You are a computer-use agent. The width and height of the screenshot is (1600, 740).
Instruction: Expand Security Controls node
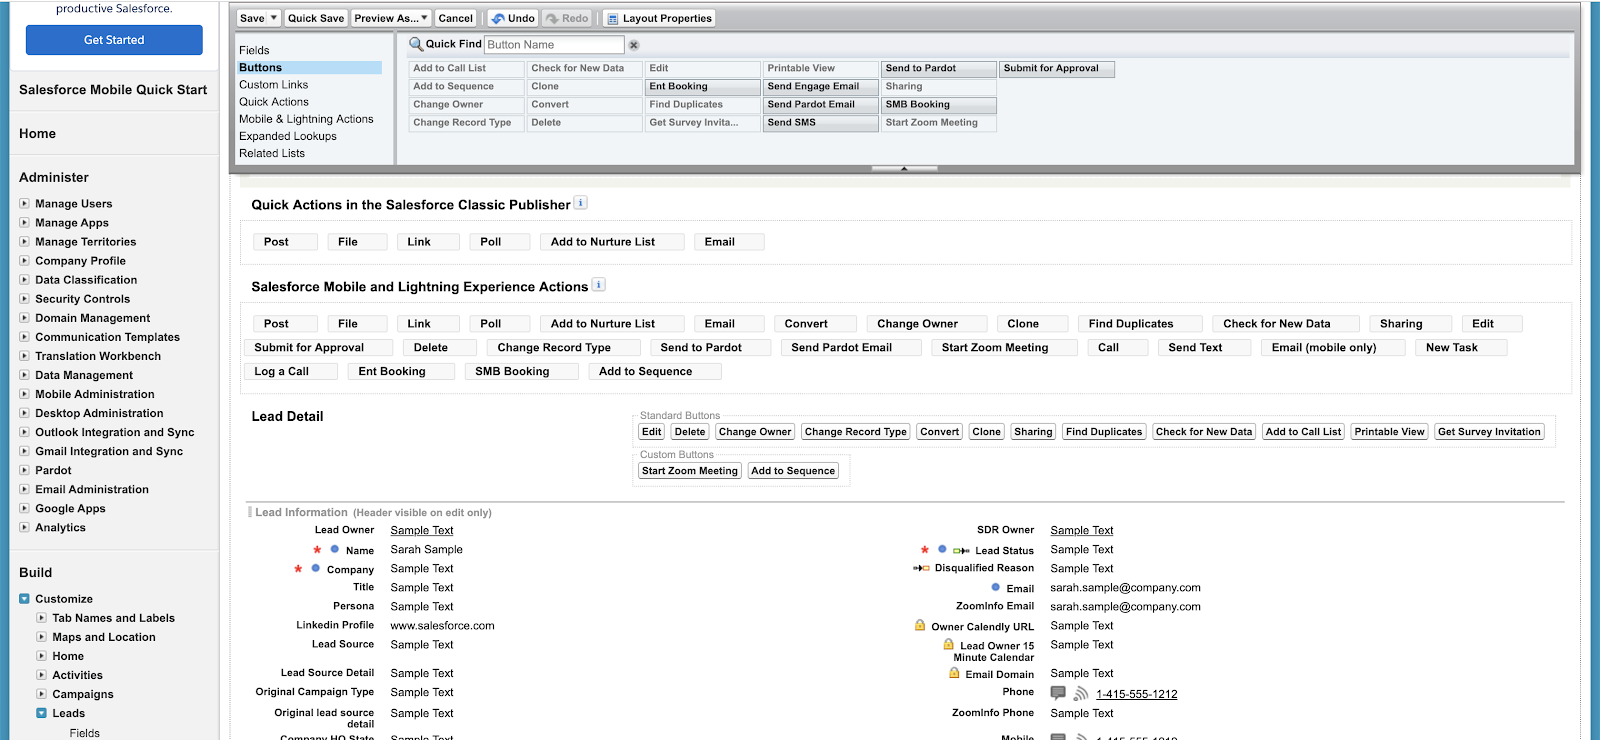(24, 298)
